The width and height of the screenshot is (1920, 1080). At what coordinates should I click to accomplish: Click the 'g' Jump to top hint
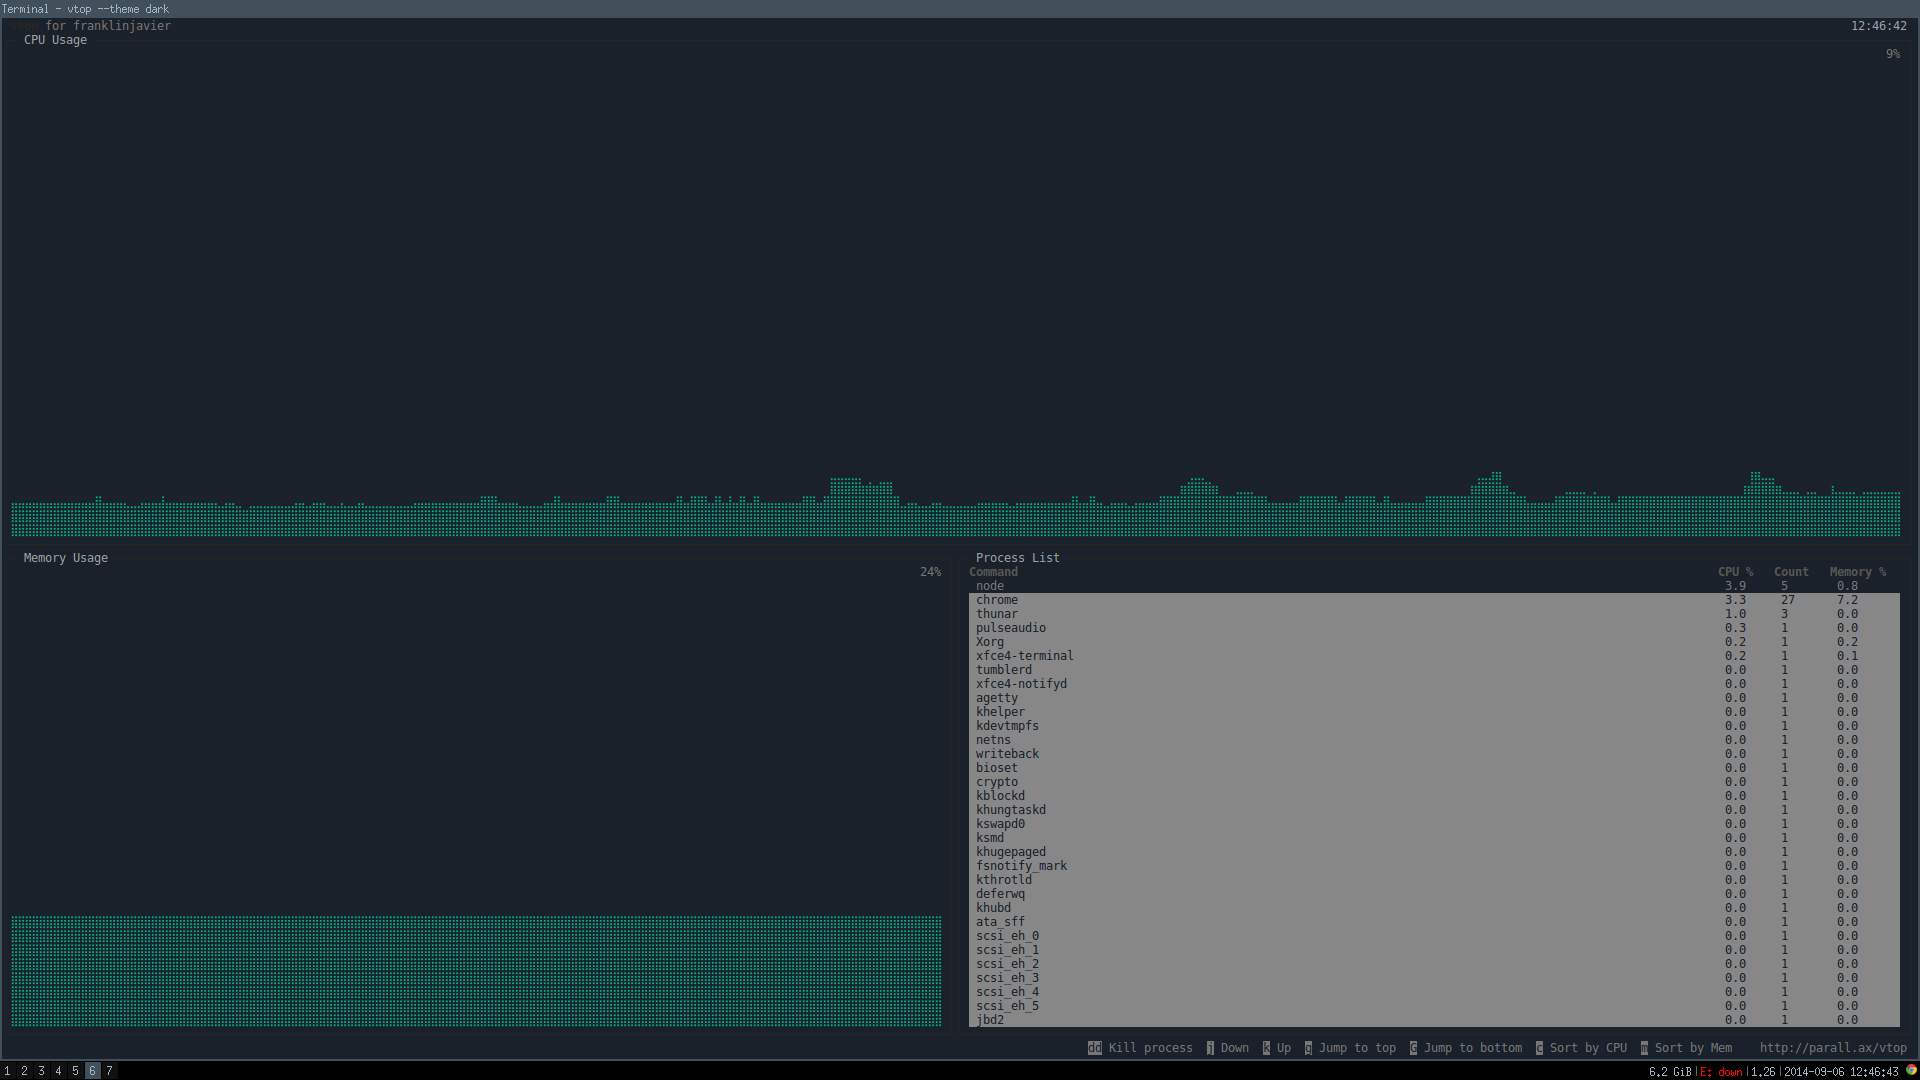(1308, 1048)
